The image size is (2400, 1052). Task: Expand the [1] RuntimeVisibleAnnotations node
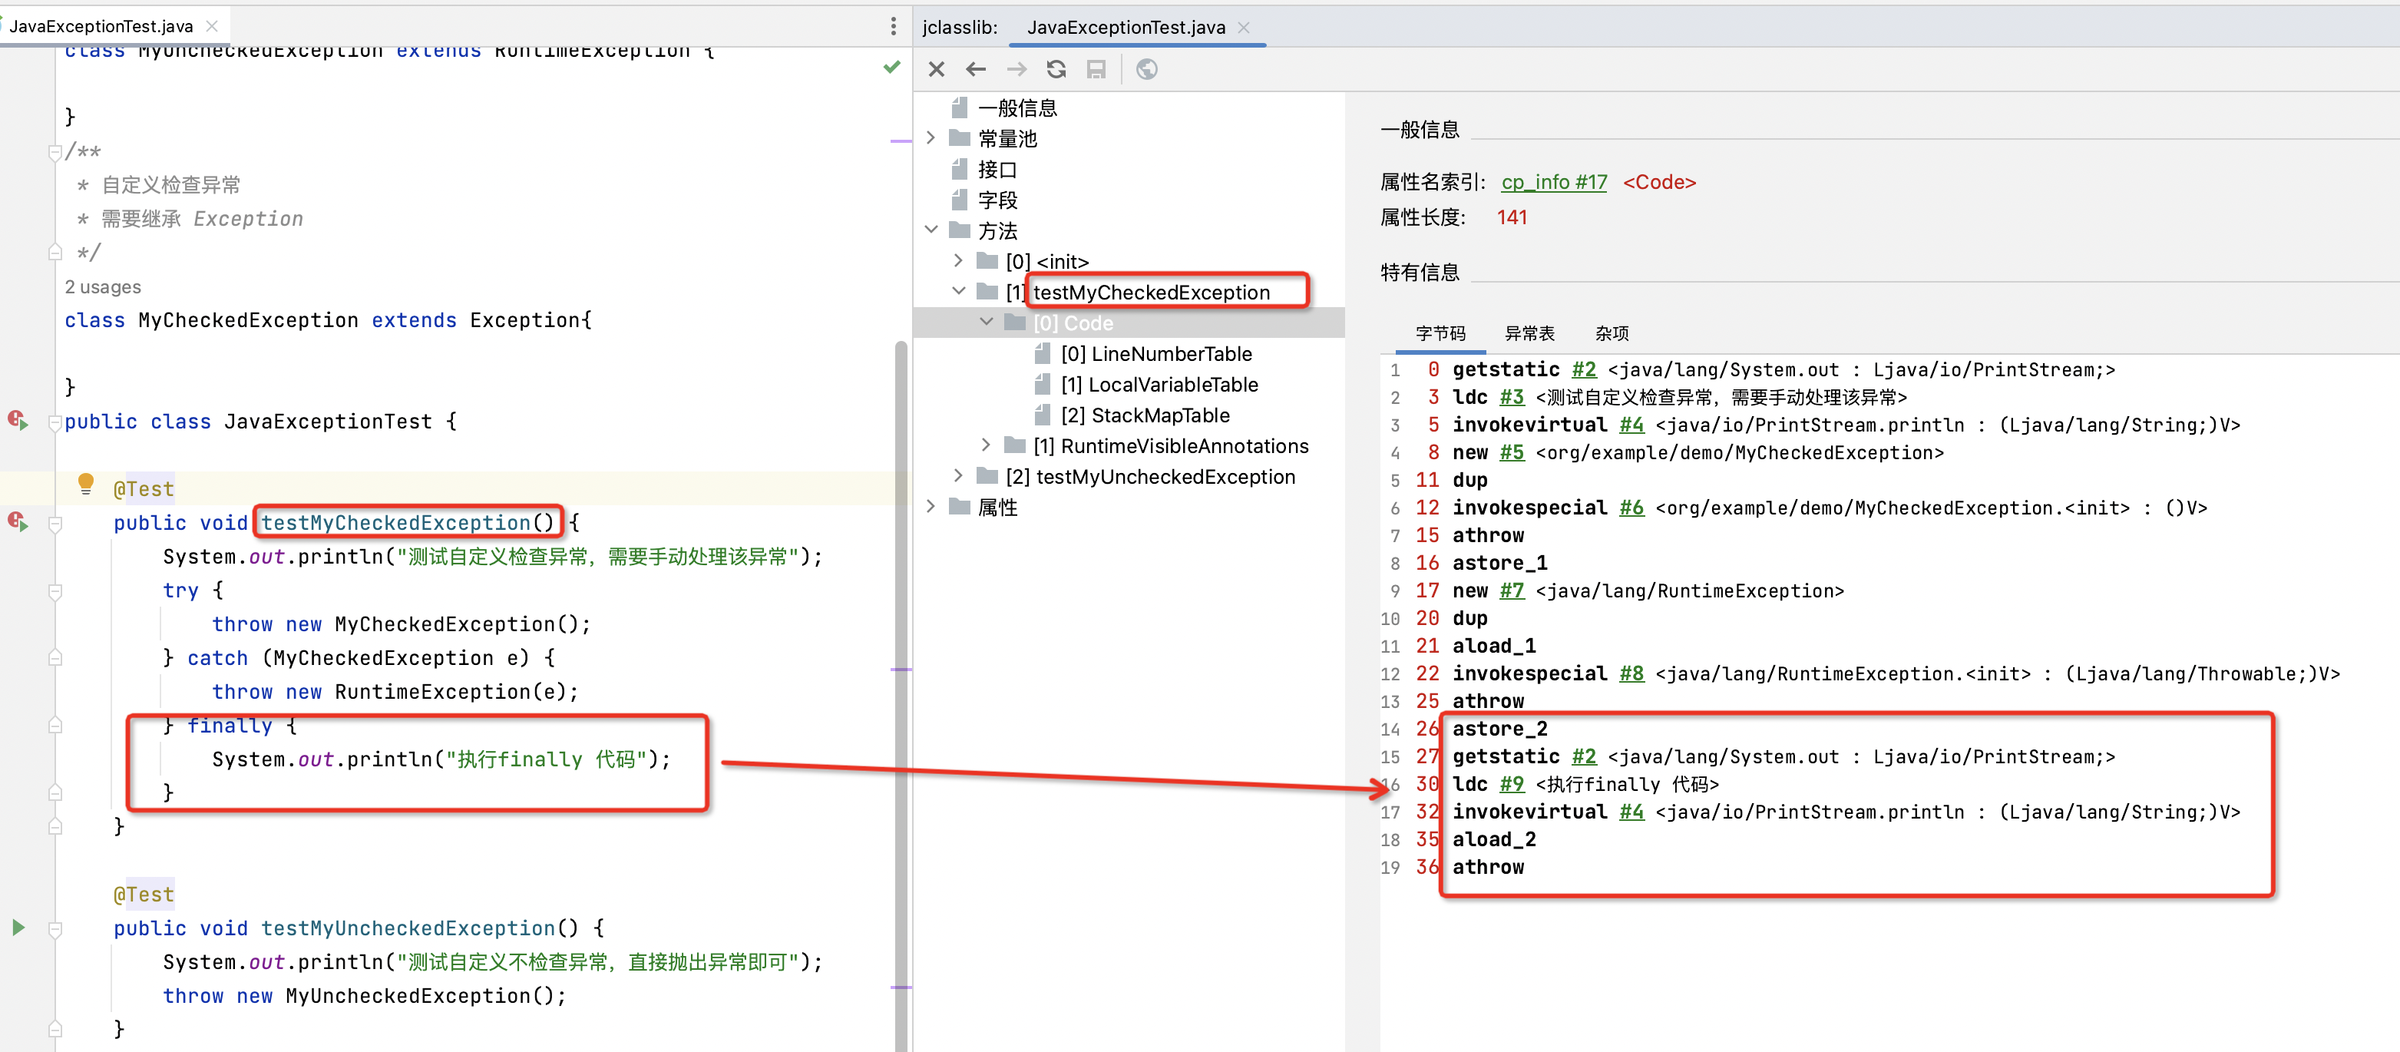(x=986, y=445)
